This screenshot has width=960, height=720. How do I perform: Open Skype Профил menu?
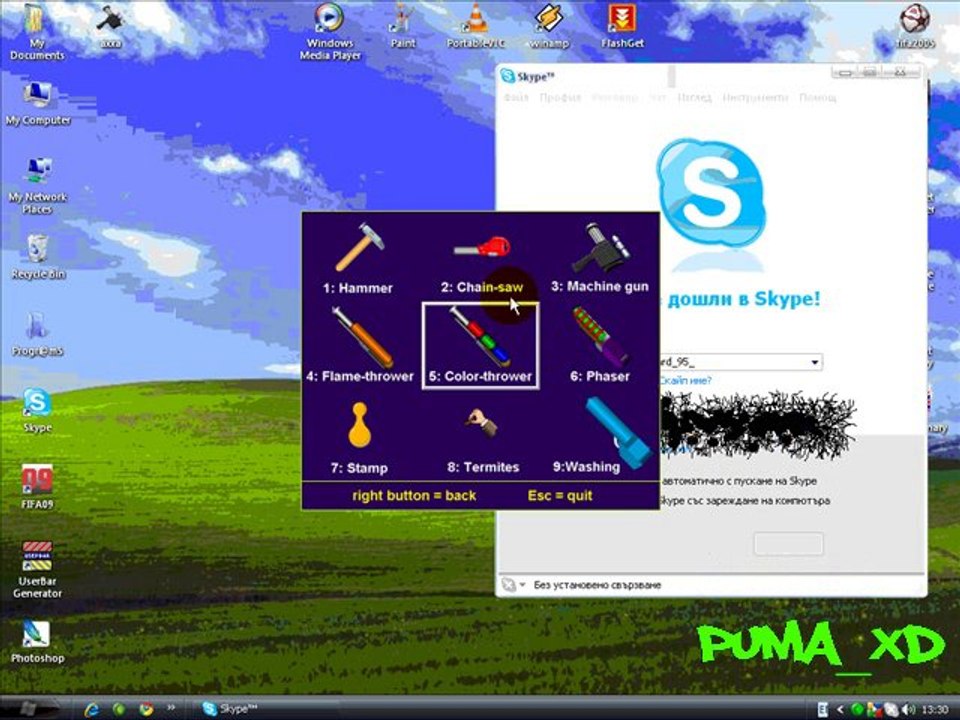click(x=560, y=97)
